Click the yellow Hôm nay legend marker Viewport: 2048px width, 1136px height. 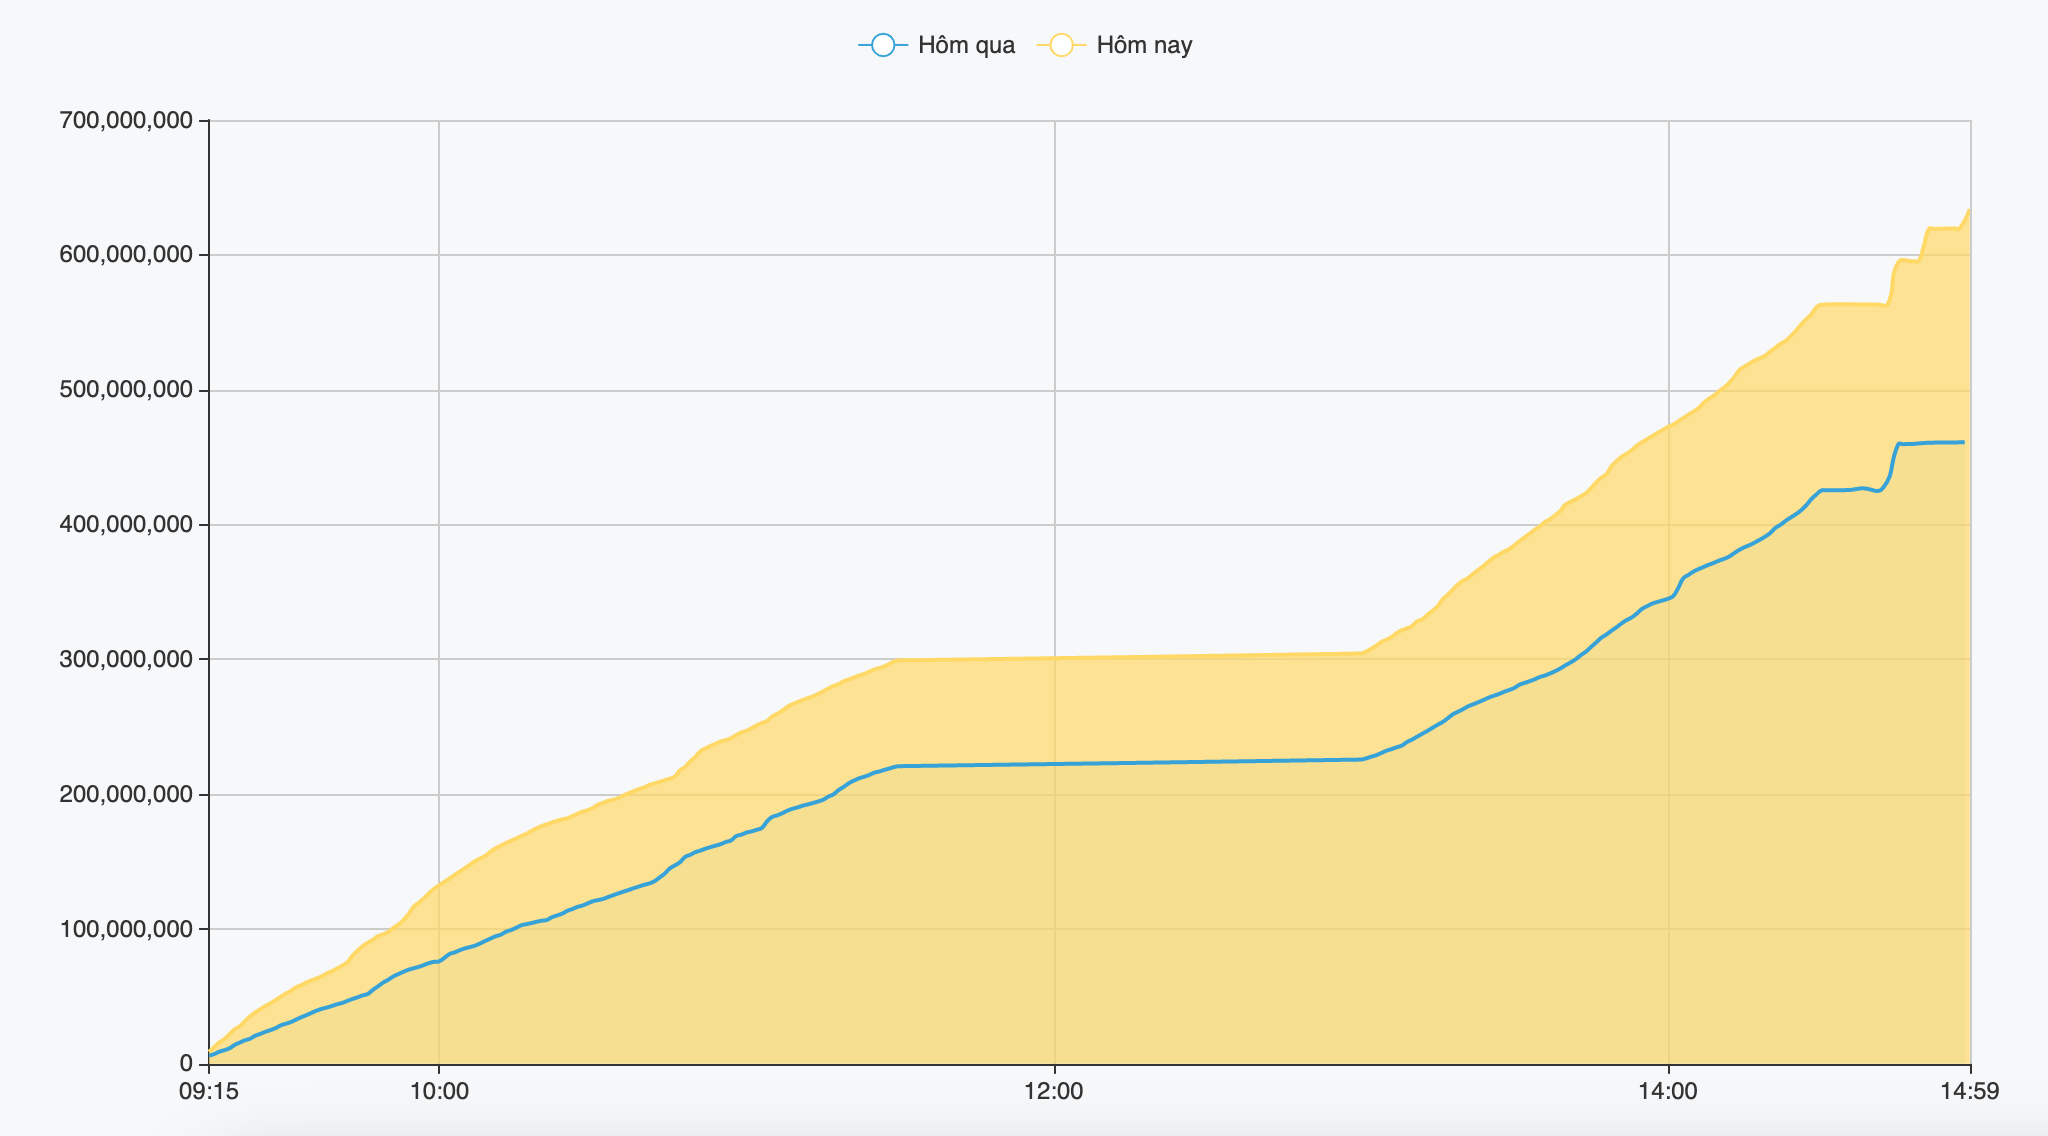[1061, 45]
